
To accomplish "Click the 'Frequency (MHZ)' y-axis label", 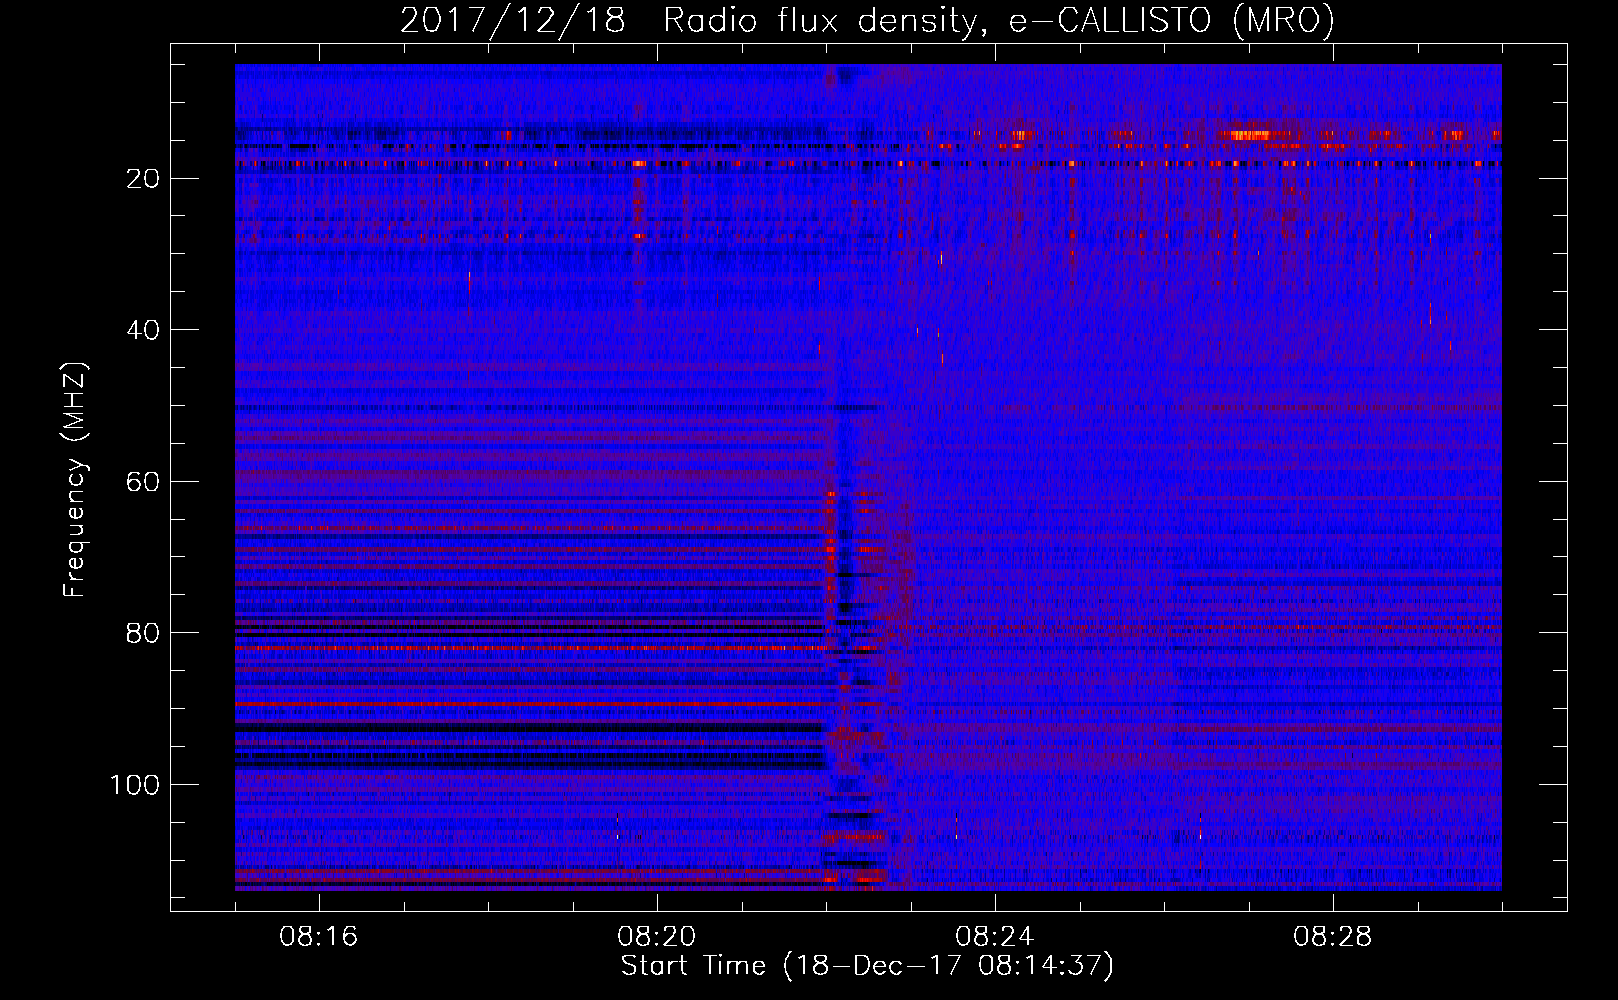I will (x=75, y=480).
